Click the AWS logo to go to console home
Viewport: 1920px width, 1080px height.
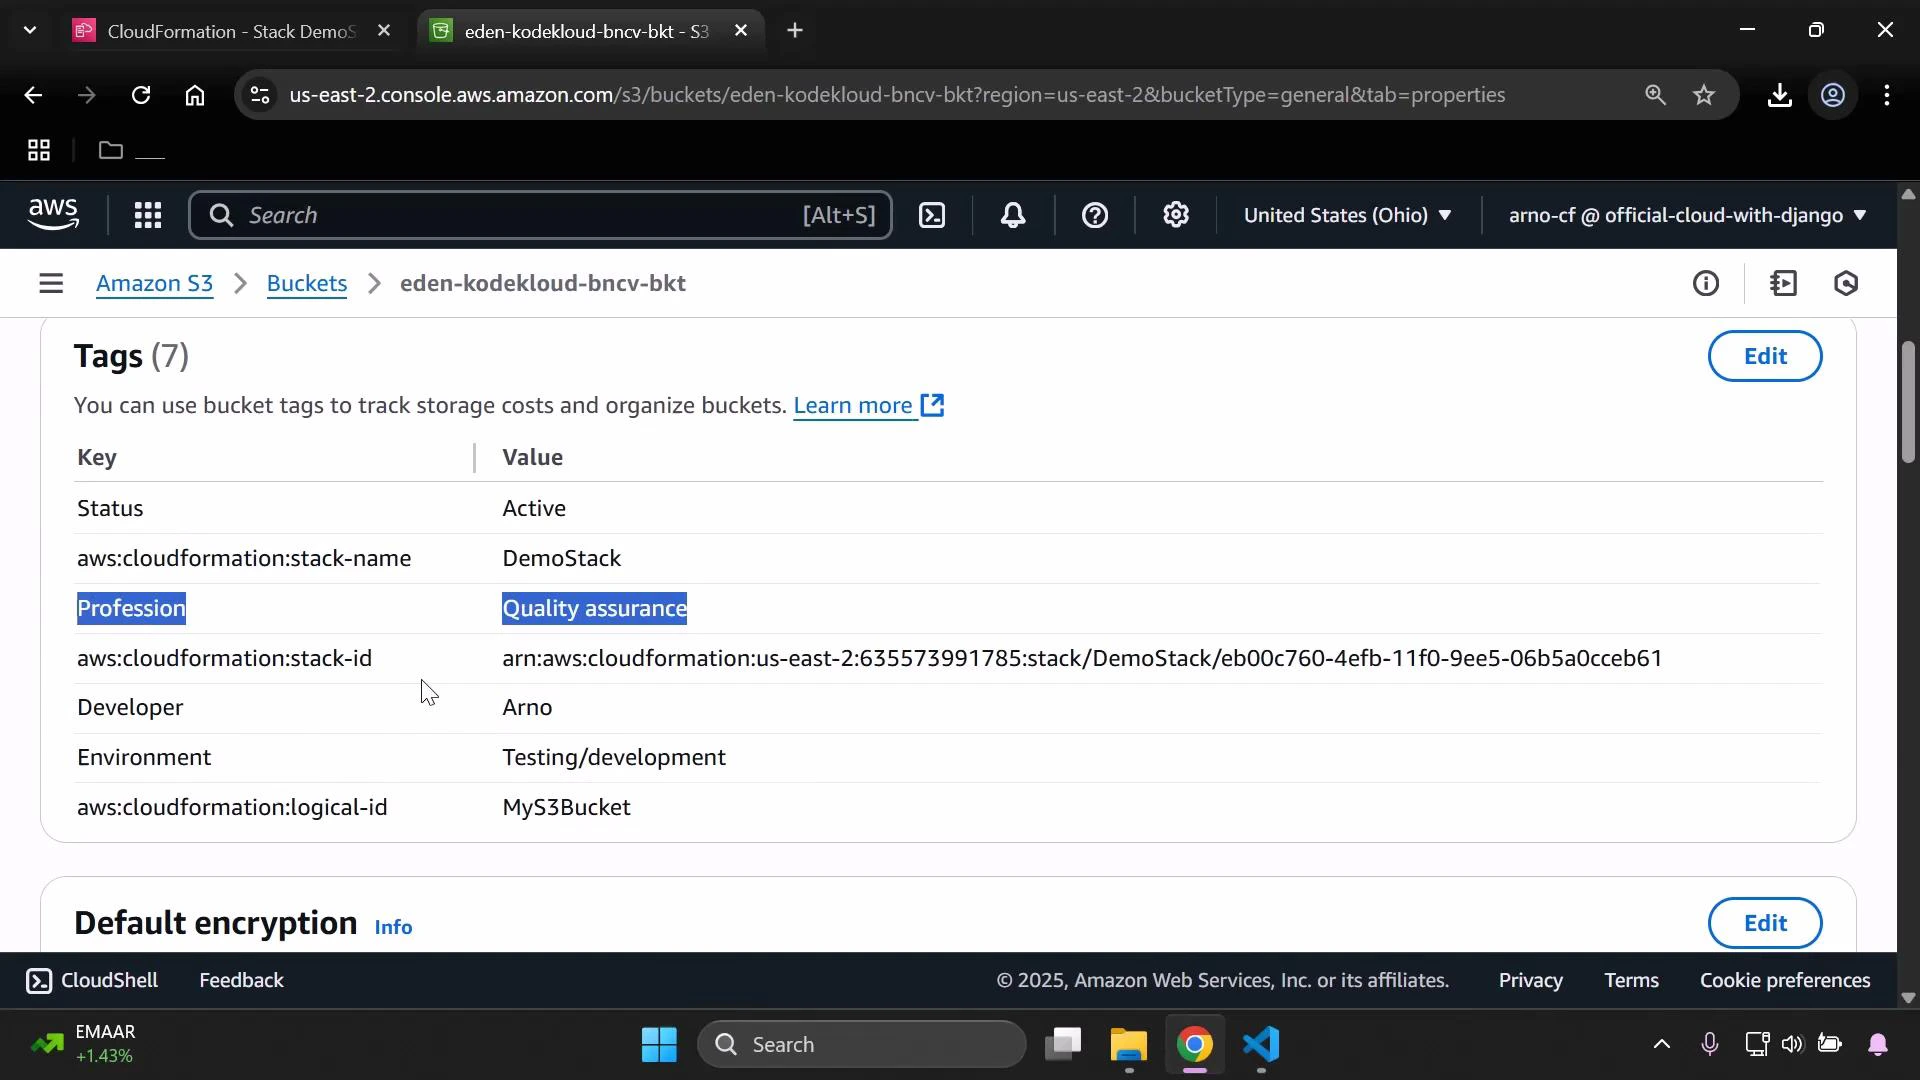click(x=52, y=214)
